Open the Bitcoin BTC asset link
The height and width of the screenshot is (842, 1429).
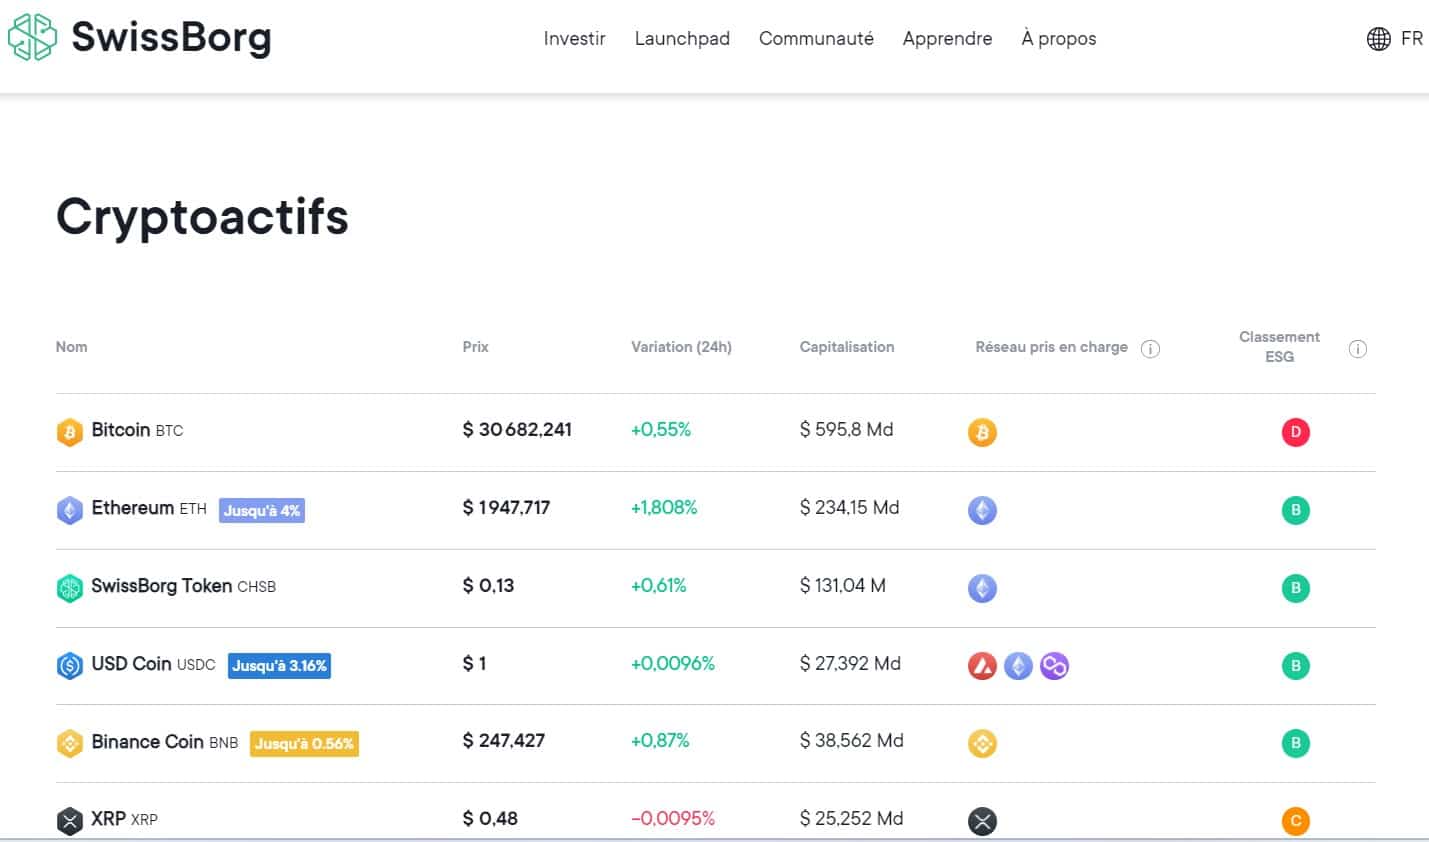point(137,430)
